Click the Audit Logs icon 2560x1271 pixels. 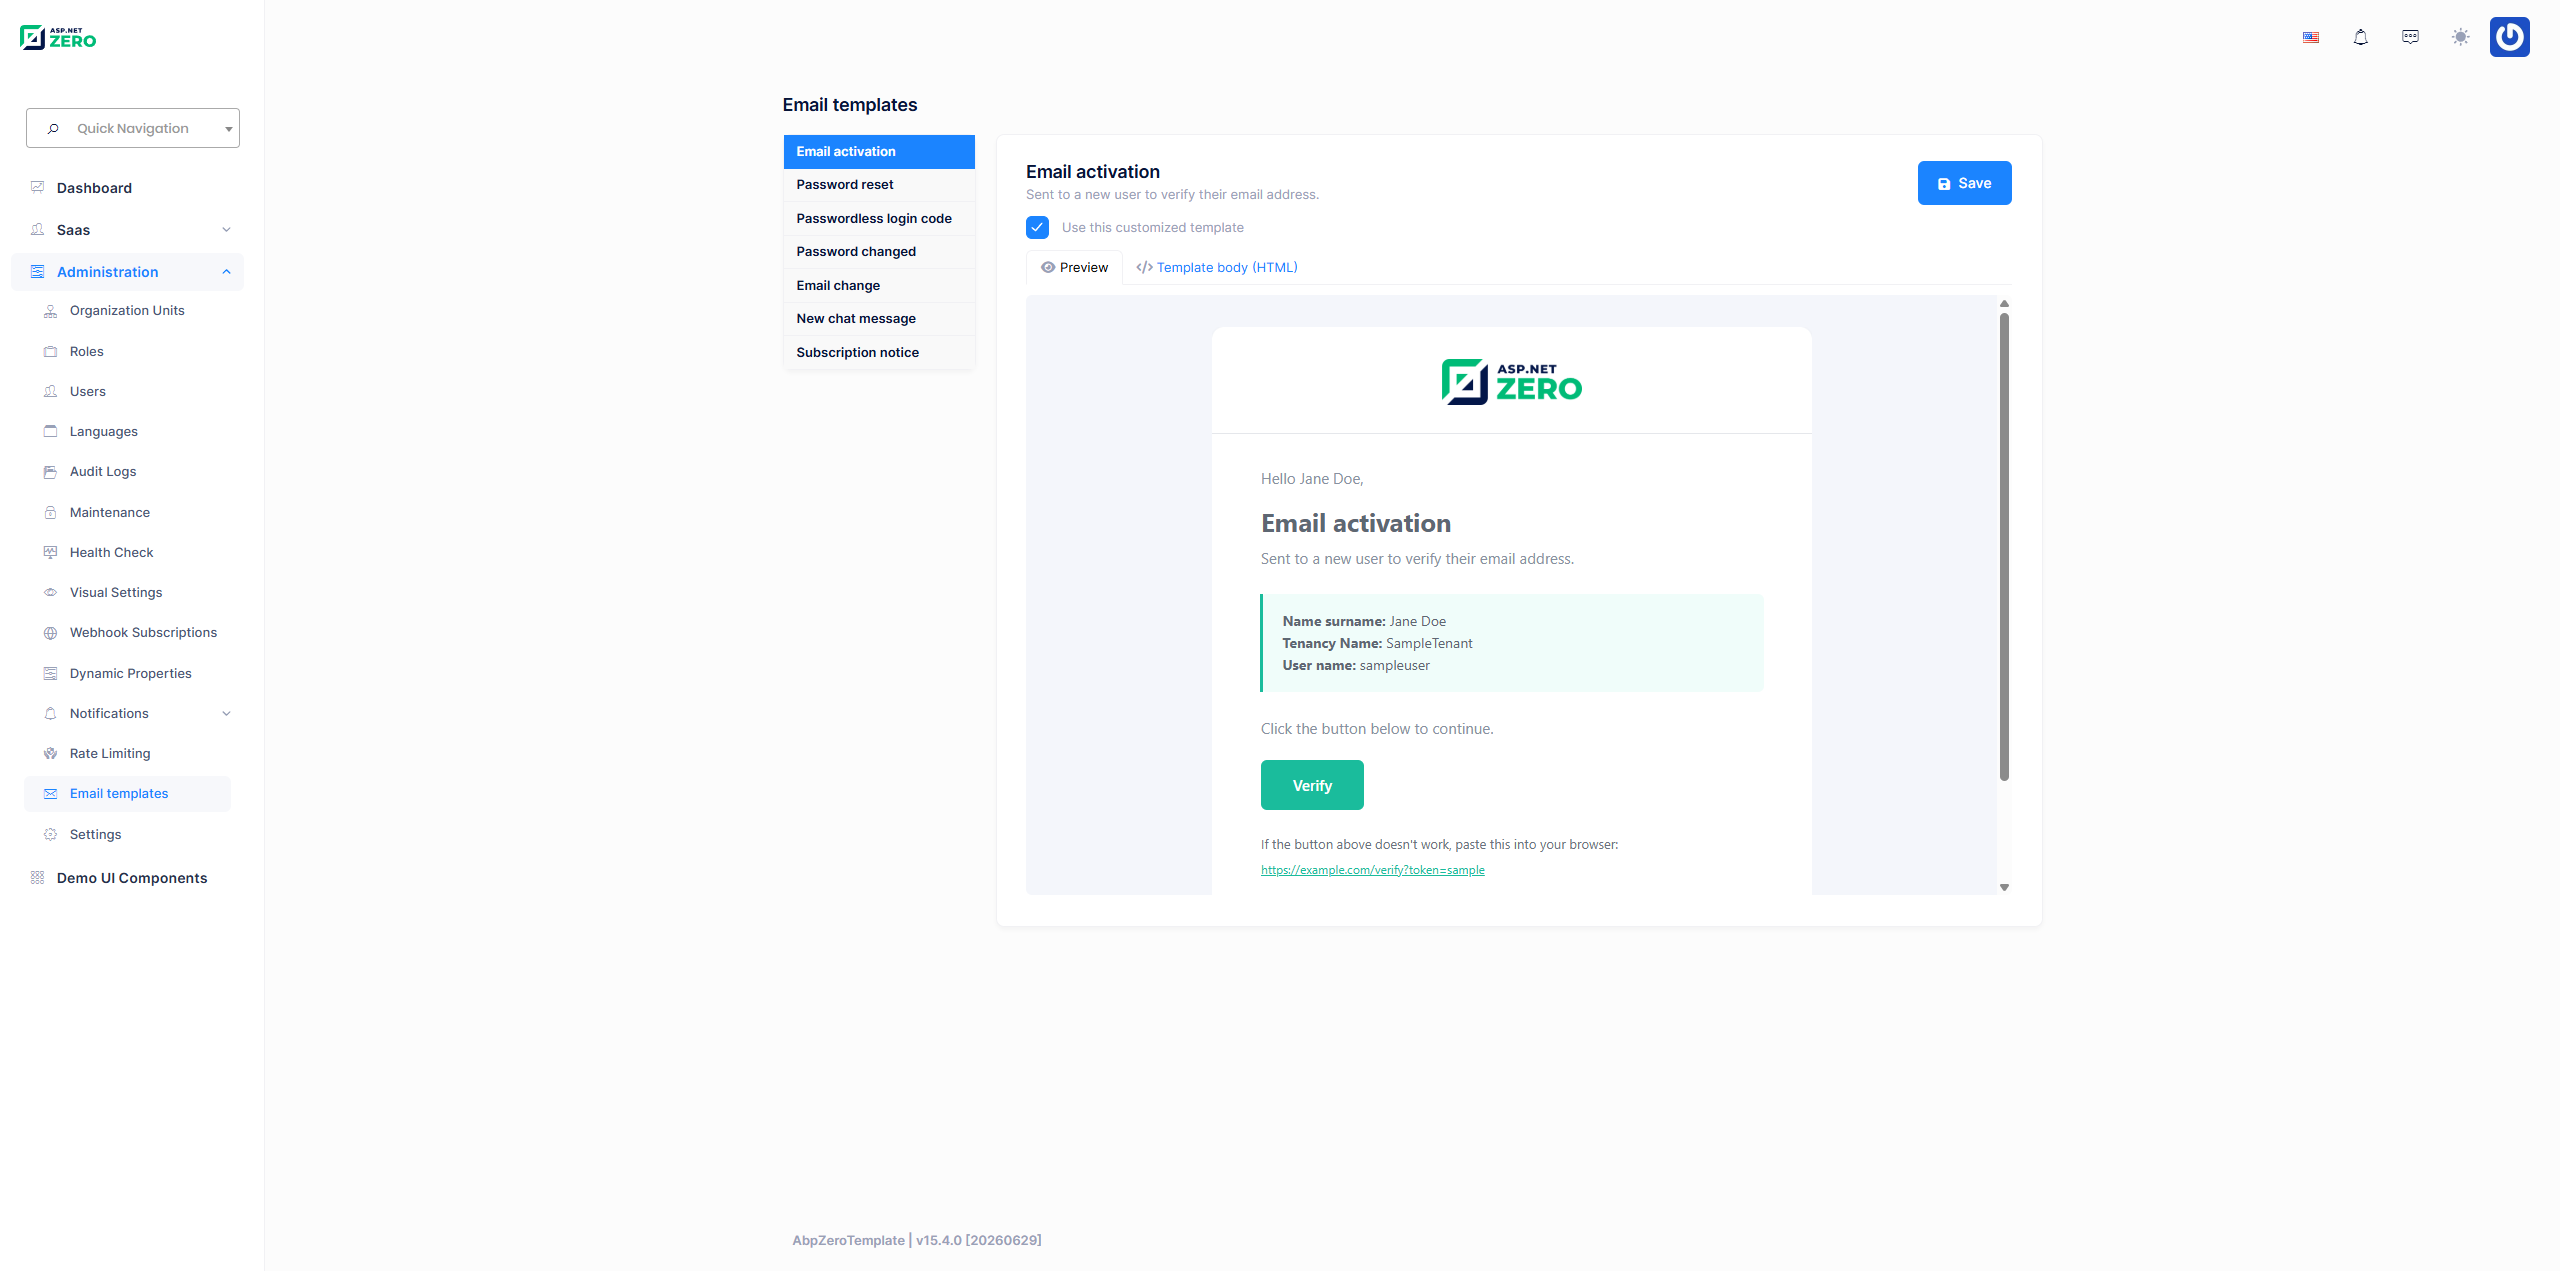tap(51, 471)
